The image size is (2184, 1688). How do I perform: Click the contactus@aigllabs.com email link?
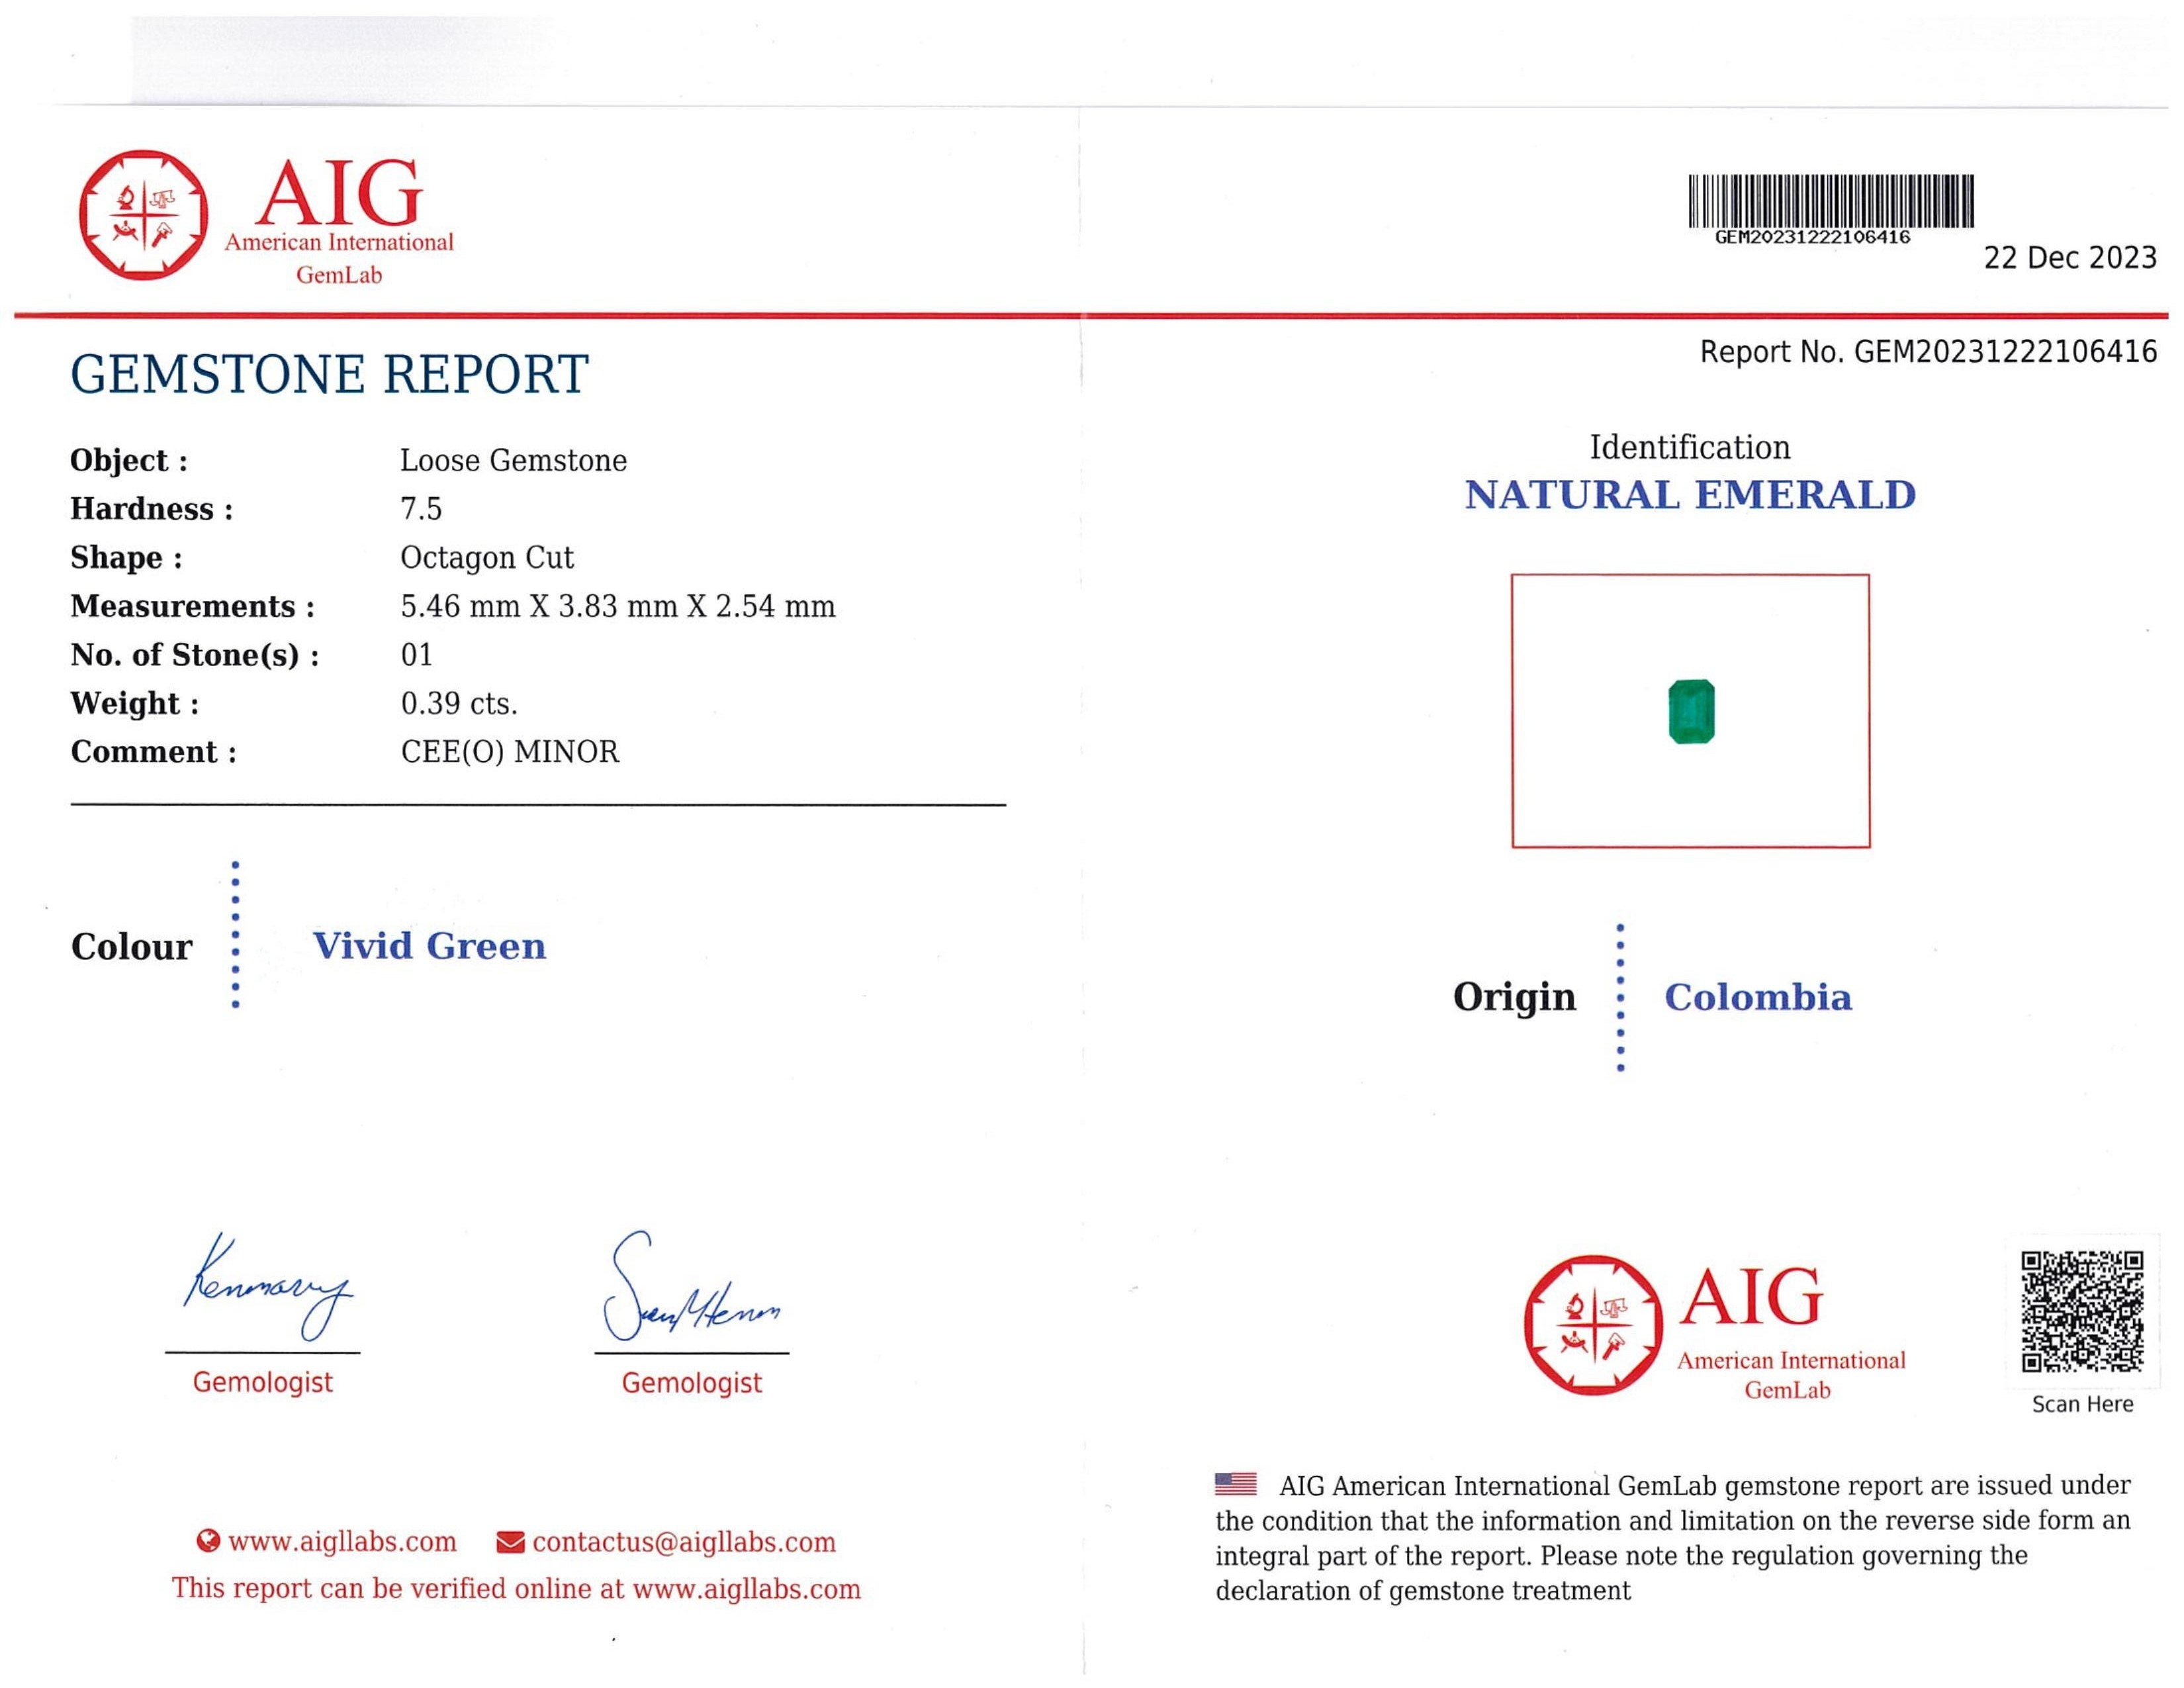[684, 1541]
